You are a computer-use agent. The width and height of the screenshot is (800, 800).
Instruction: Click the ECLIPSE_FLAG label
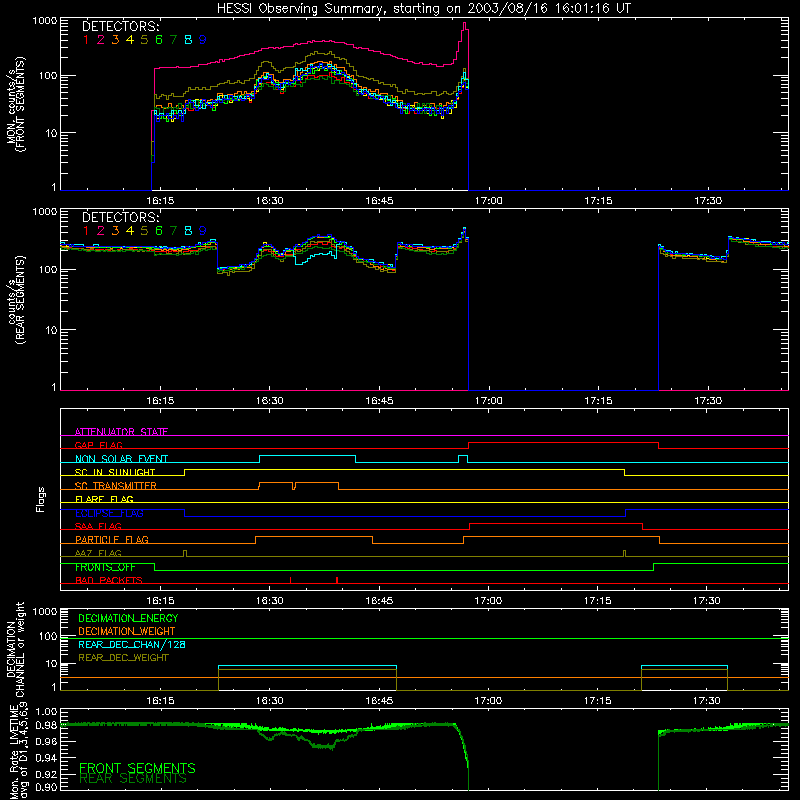pyautogui.click(x=109, y=513)
